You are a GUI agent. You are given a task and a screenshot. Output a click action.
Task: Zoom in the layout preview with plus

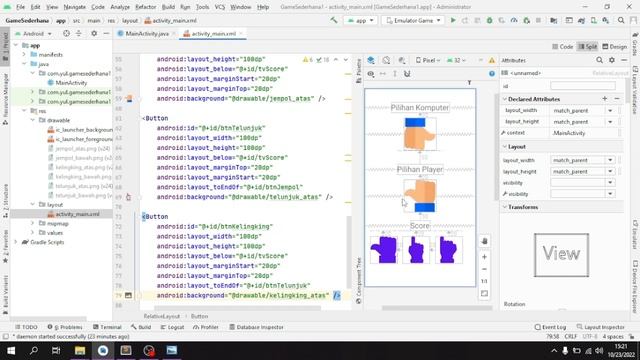(484, 257)
